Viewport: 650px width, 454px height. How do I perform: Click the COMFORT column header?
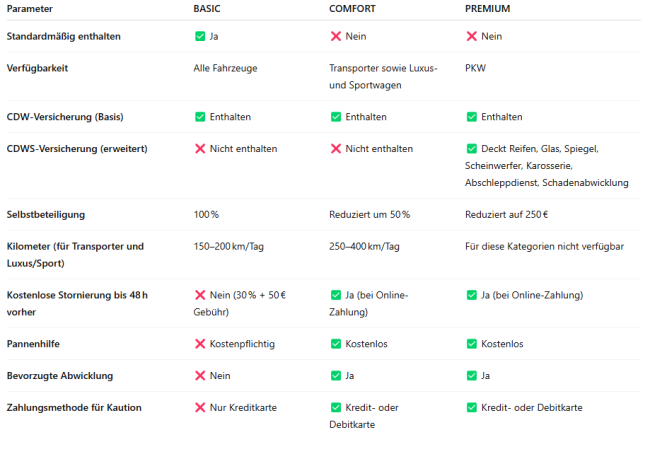point(352,9)
